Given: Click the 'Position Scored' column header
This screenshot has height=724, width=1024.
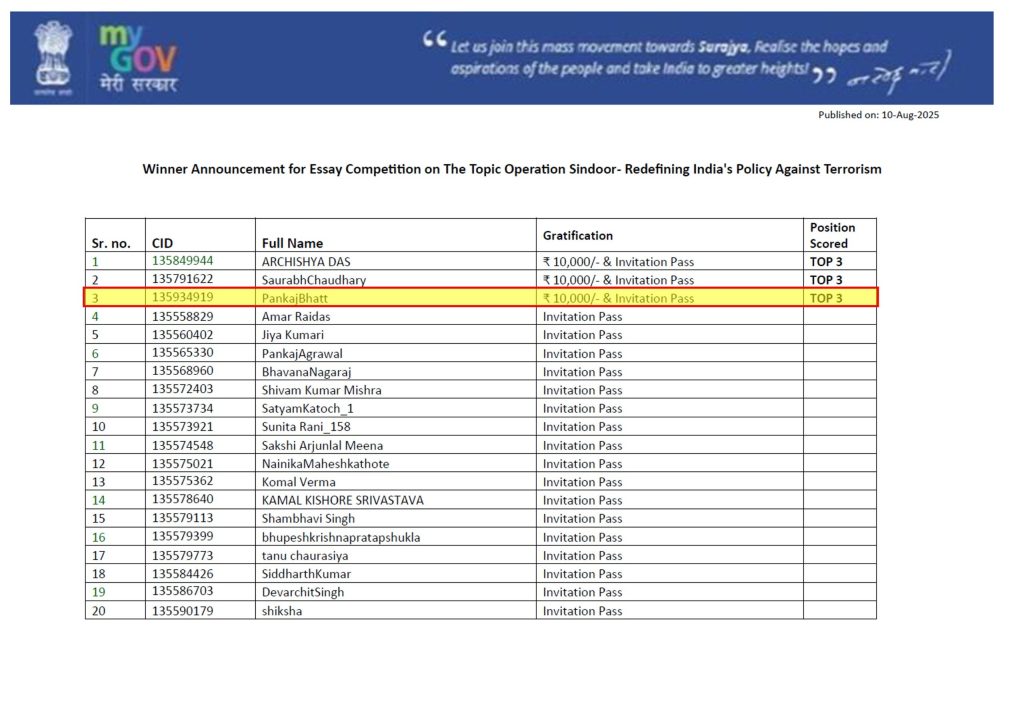Looking at the screenshot, I should (832, 236).
